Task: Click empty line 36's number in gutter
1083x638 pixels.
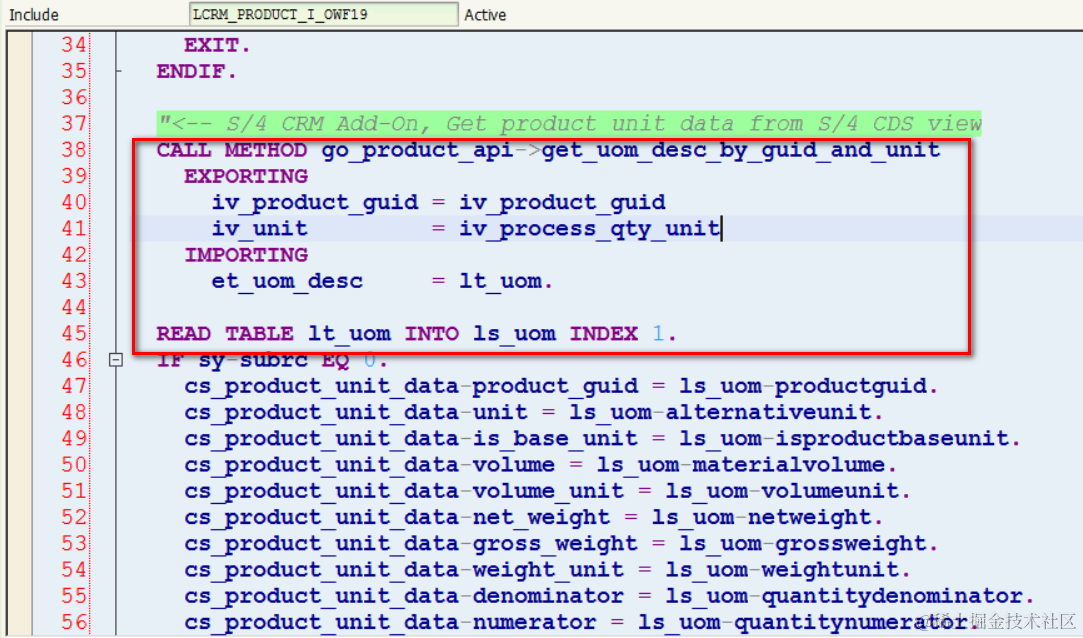Action: pos(74,97)
